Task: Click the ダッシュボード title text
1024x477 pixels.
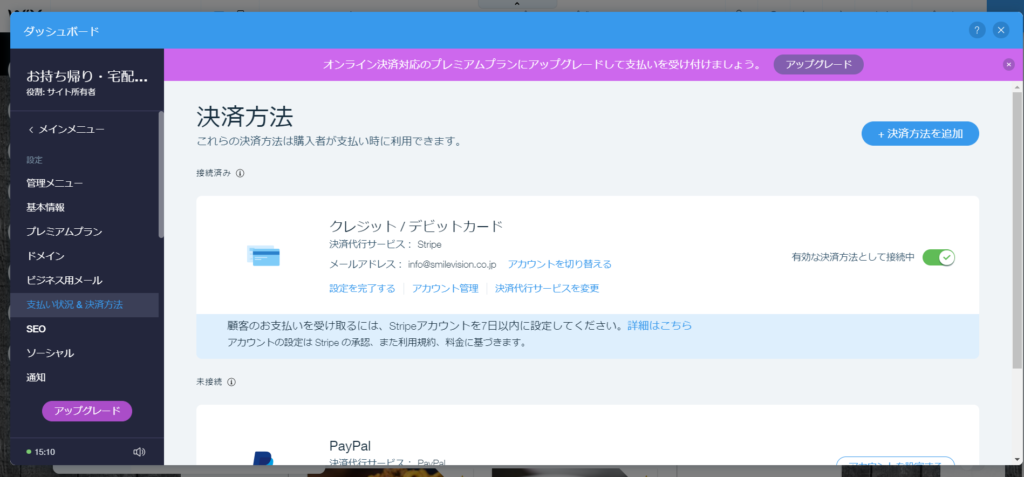Action: [x=61, y=31]
